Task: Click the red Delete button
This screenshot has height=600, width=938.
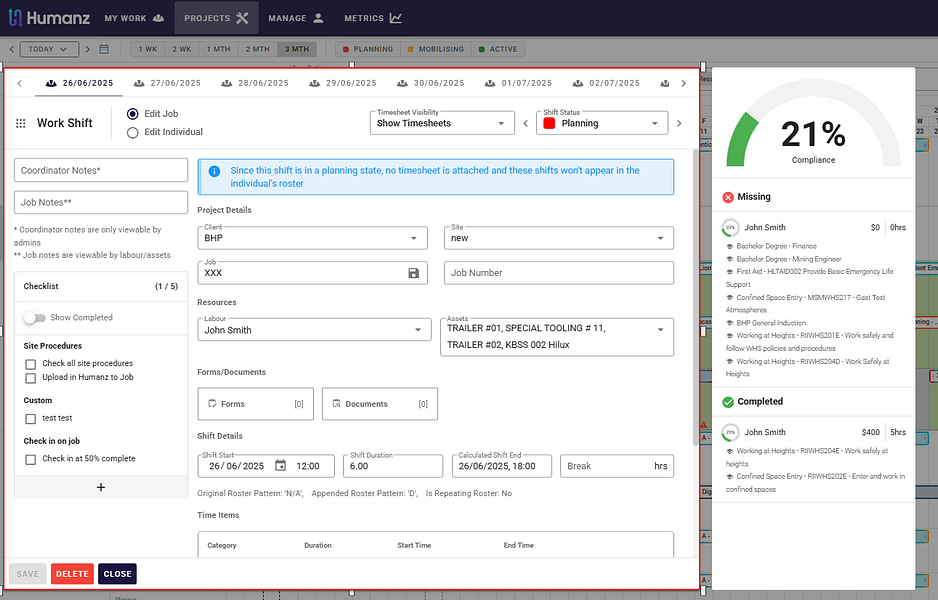Action: click(72, 574)
